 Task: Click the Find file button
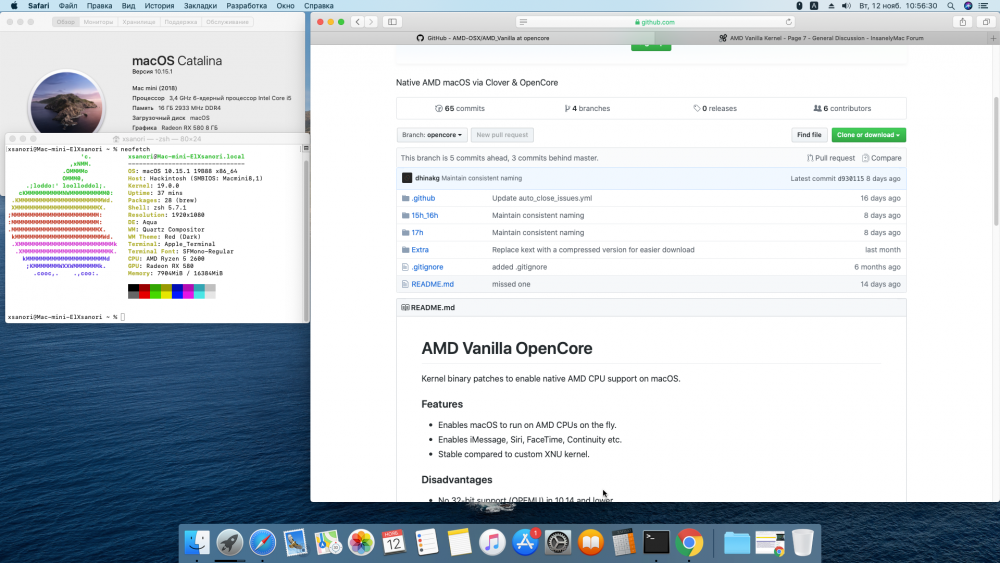(809, 135)
